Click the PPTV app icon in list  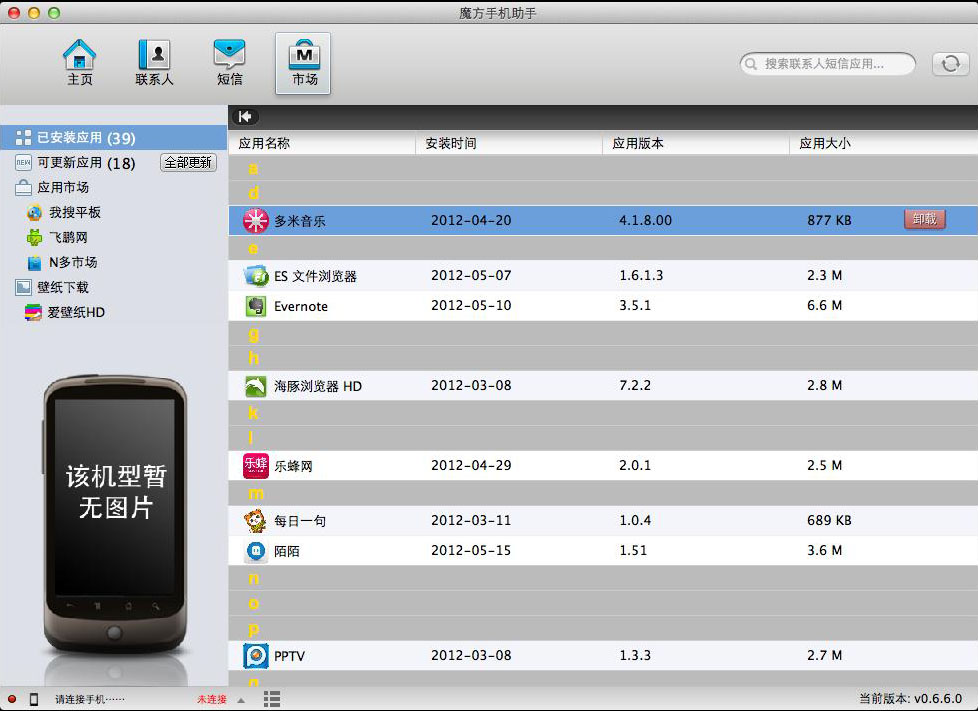[256, 656]
